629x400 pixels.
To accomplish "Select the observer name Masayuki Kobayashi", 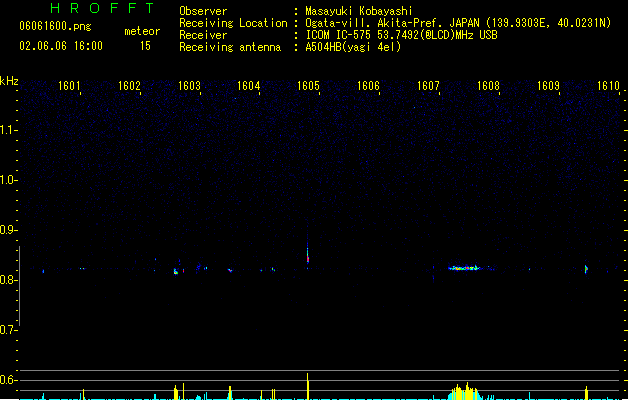I will point(359,11).
